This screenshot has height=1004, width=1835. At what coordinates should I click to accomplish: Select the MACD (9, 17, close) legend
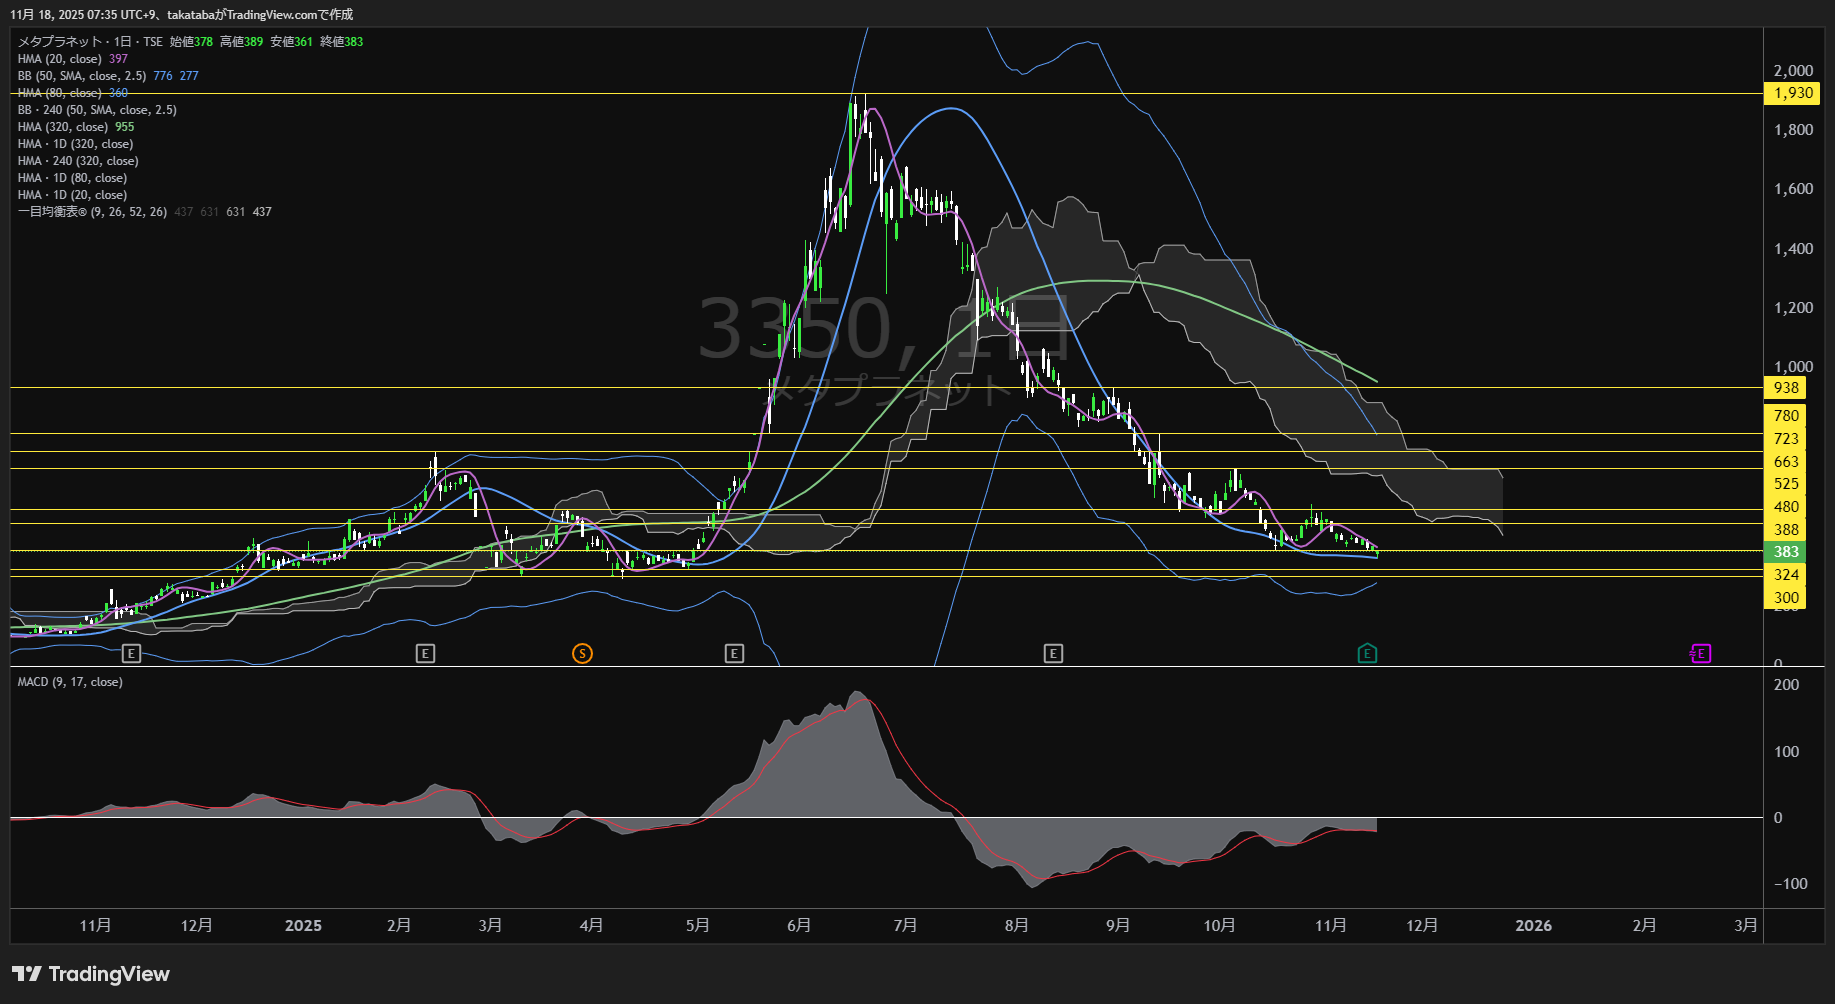coord(70,682)
